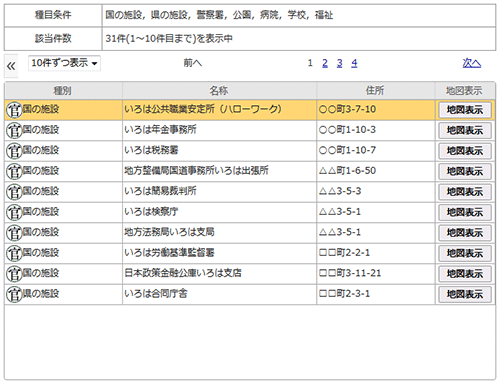Show map for いろは合同庁舎
500x384 pixels.
pos(465,295)
